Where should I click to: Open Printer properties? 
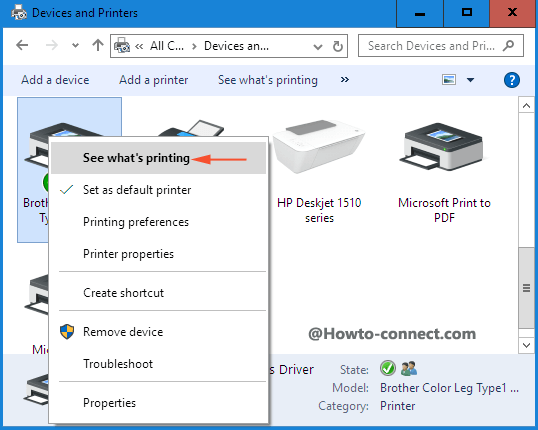[x=158, y=254]
